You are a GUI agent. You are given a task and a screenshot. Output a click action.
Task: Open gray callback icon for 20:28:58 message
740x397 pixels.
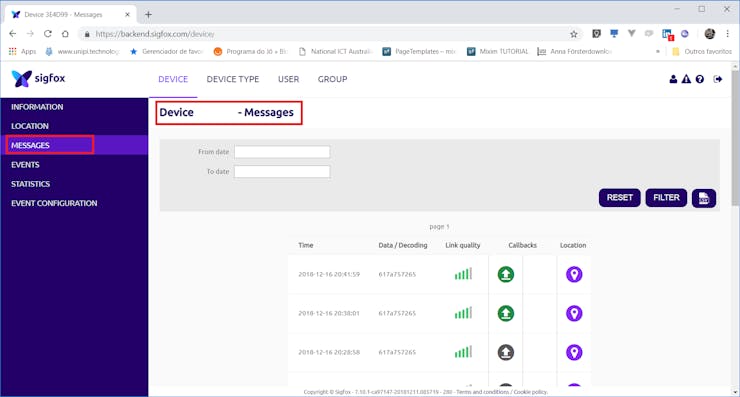(506, 352)
